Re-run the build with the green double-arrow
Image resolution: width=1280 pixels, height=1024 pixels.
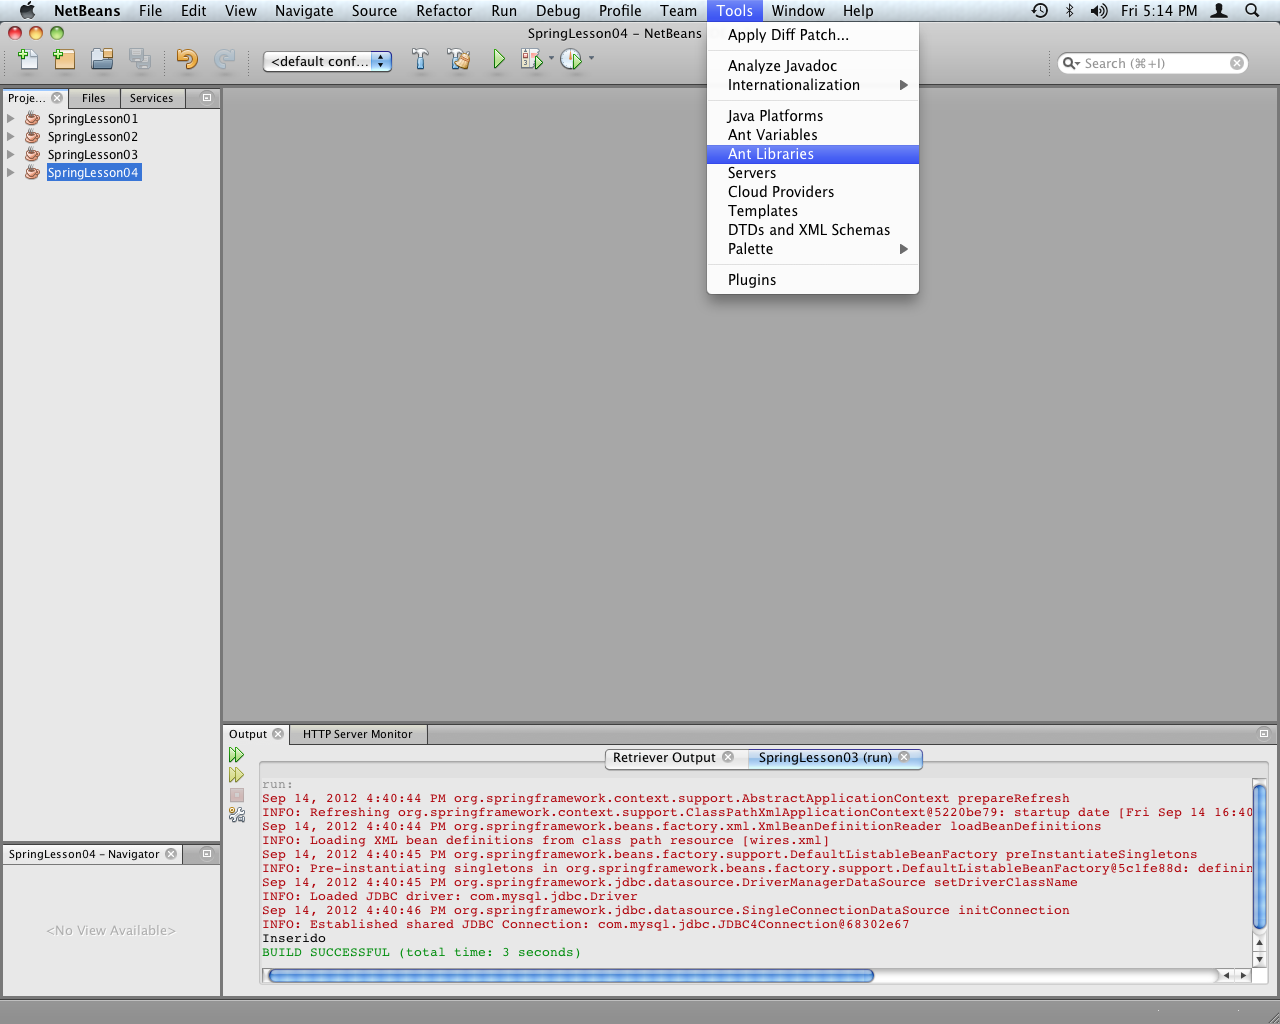pos(236,755)
